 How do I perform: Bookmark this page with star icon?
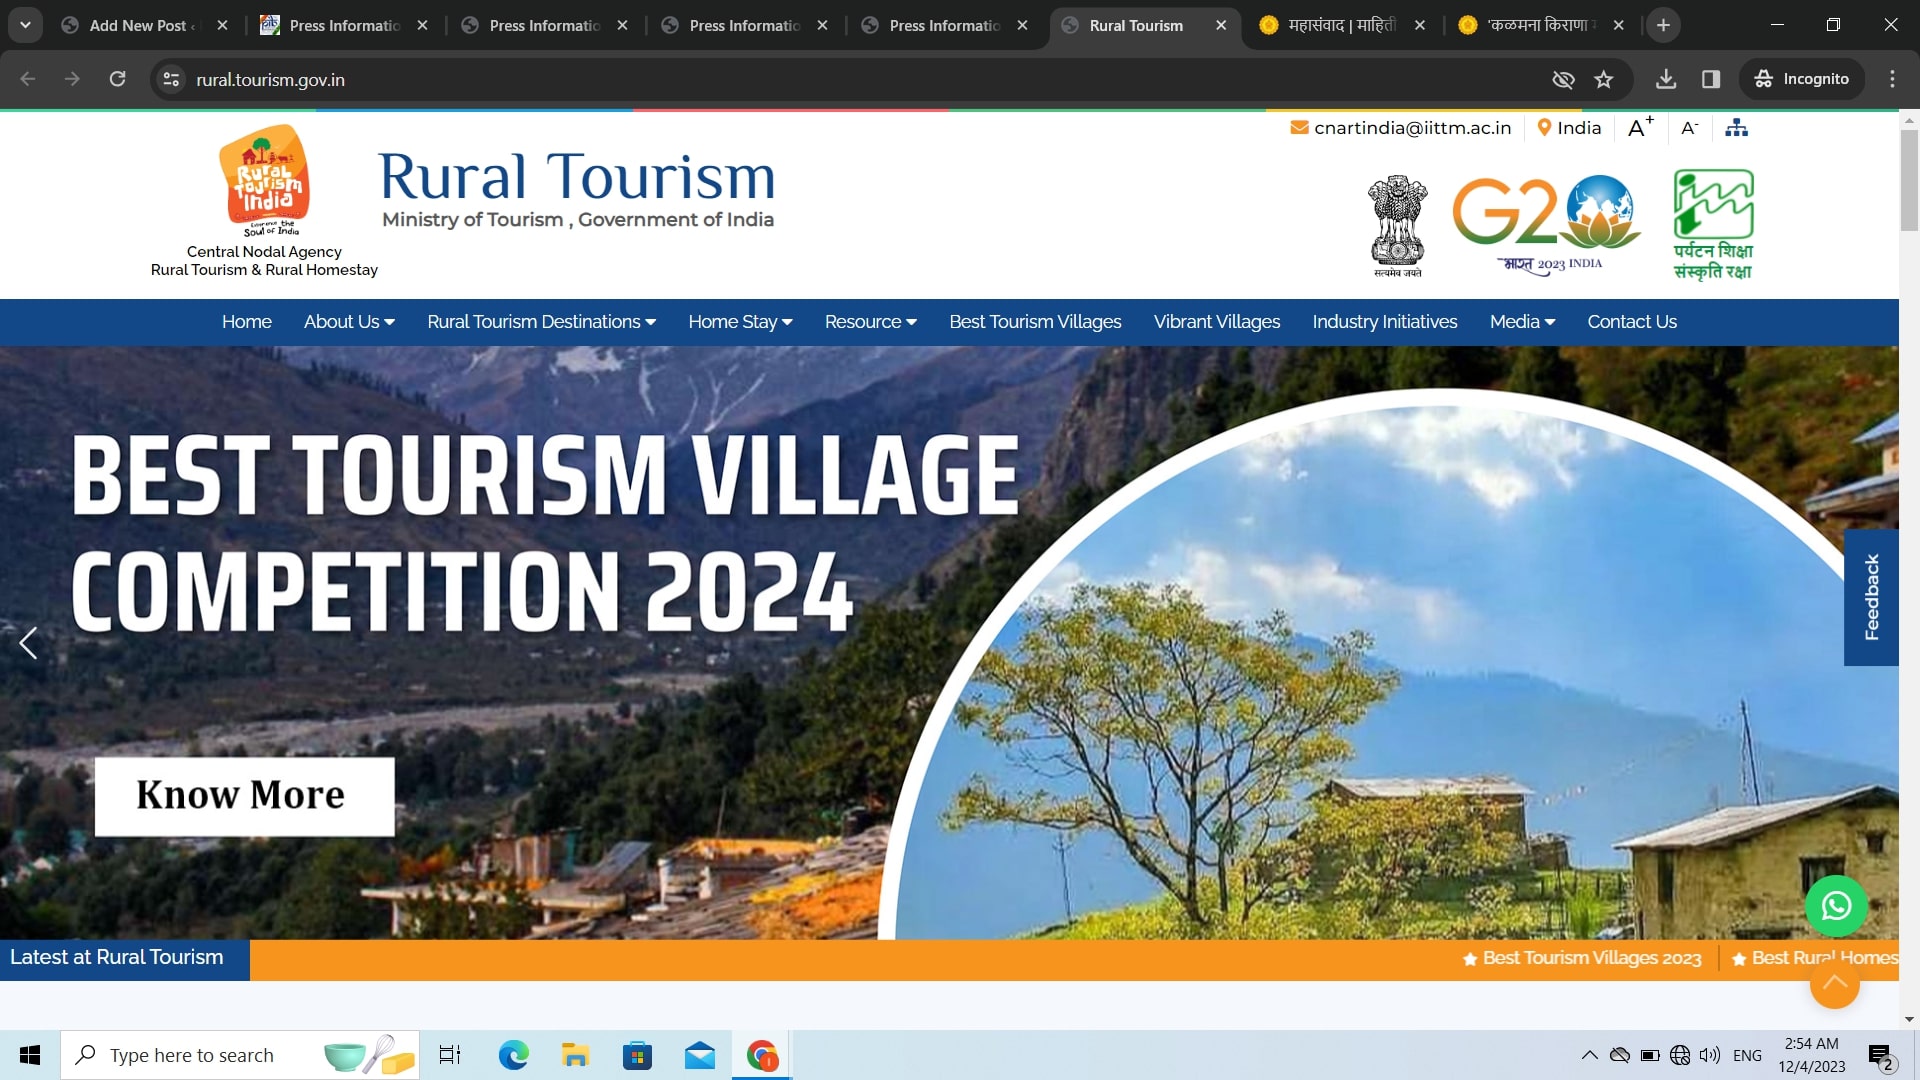click(1604, 79)
